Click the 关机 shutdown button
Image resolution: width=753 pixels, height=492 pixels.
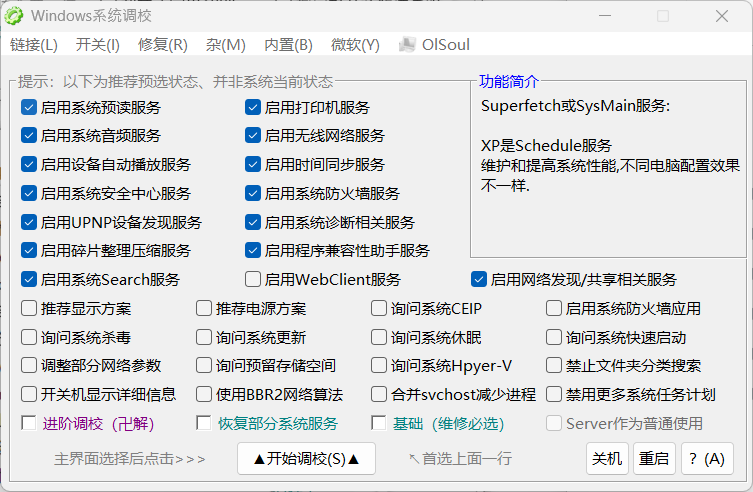pos(607,458)
